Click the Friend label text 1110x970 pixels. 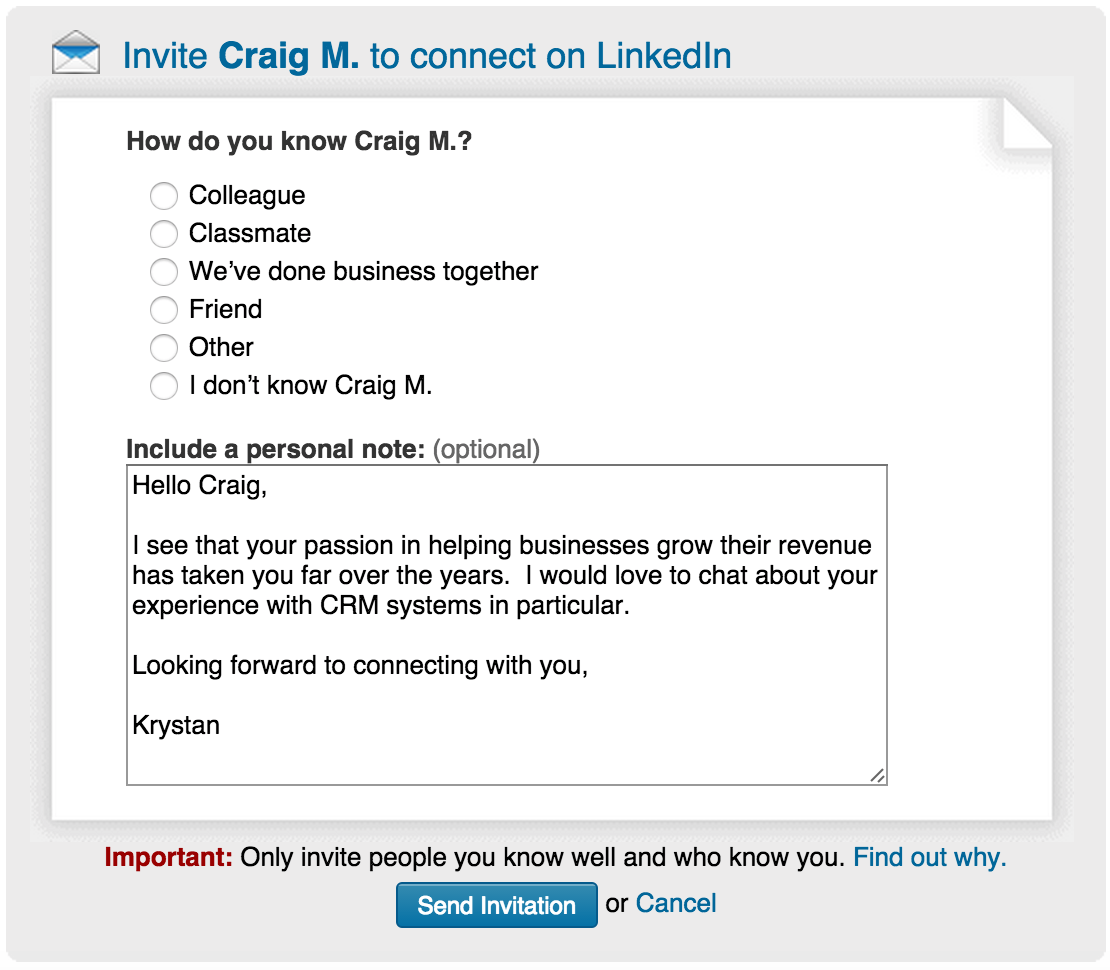(x=225, y=309)
